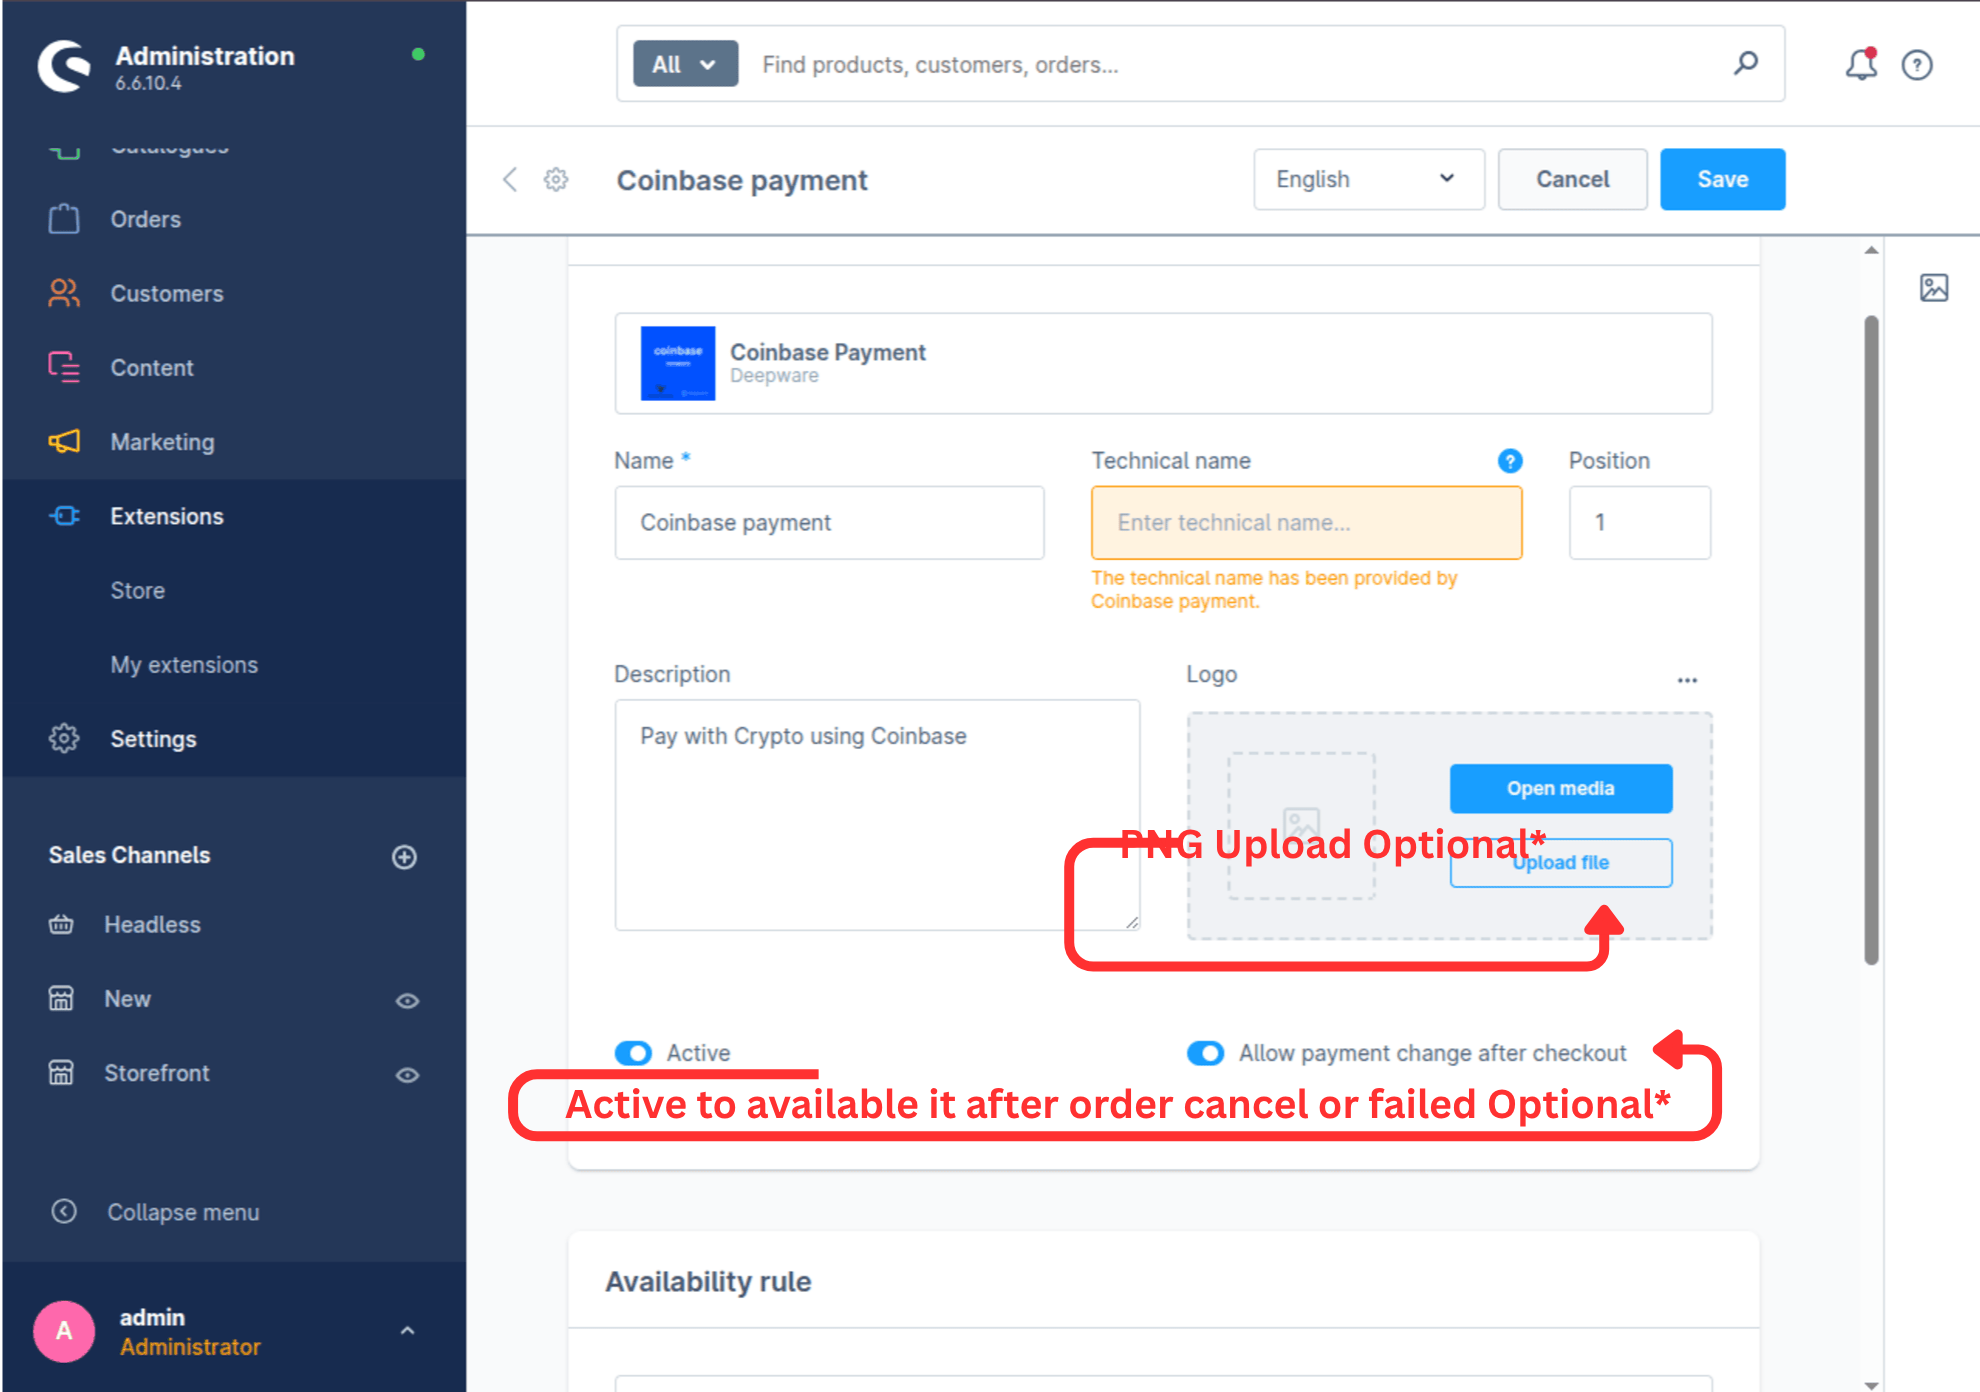
Task: Open the All search scope dropdown
Action: [x=685, y=64]
